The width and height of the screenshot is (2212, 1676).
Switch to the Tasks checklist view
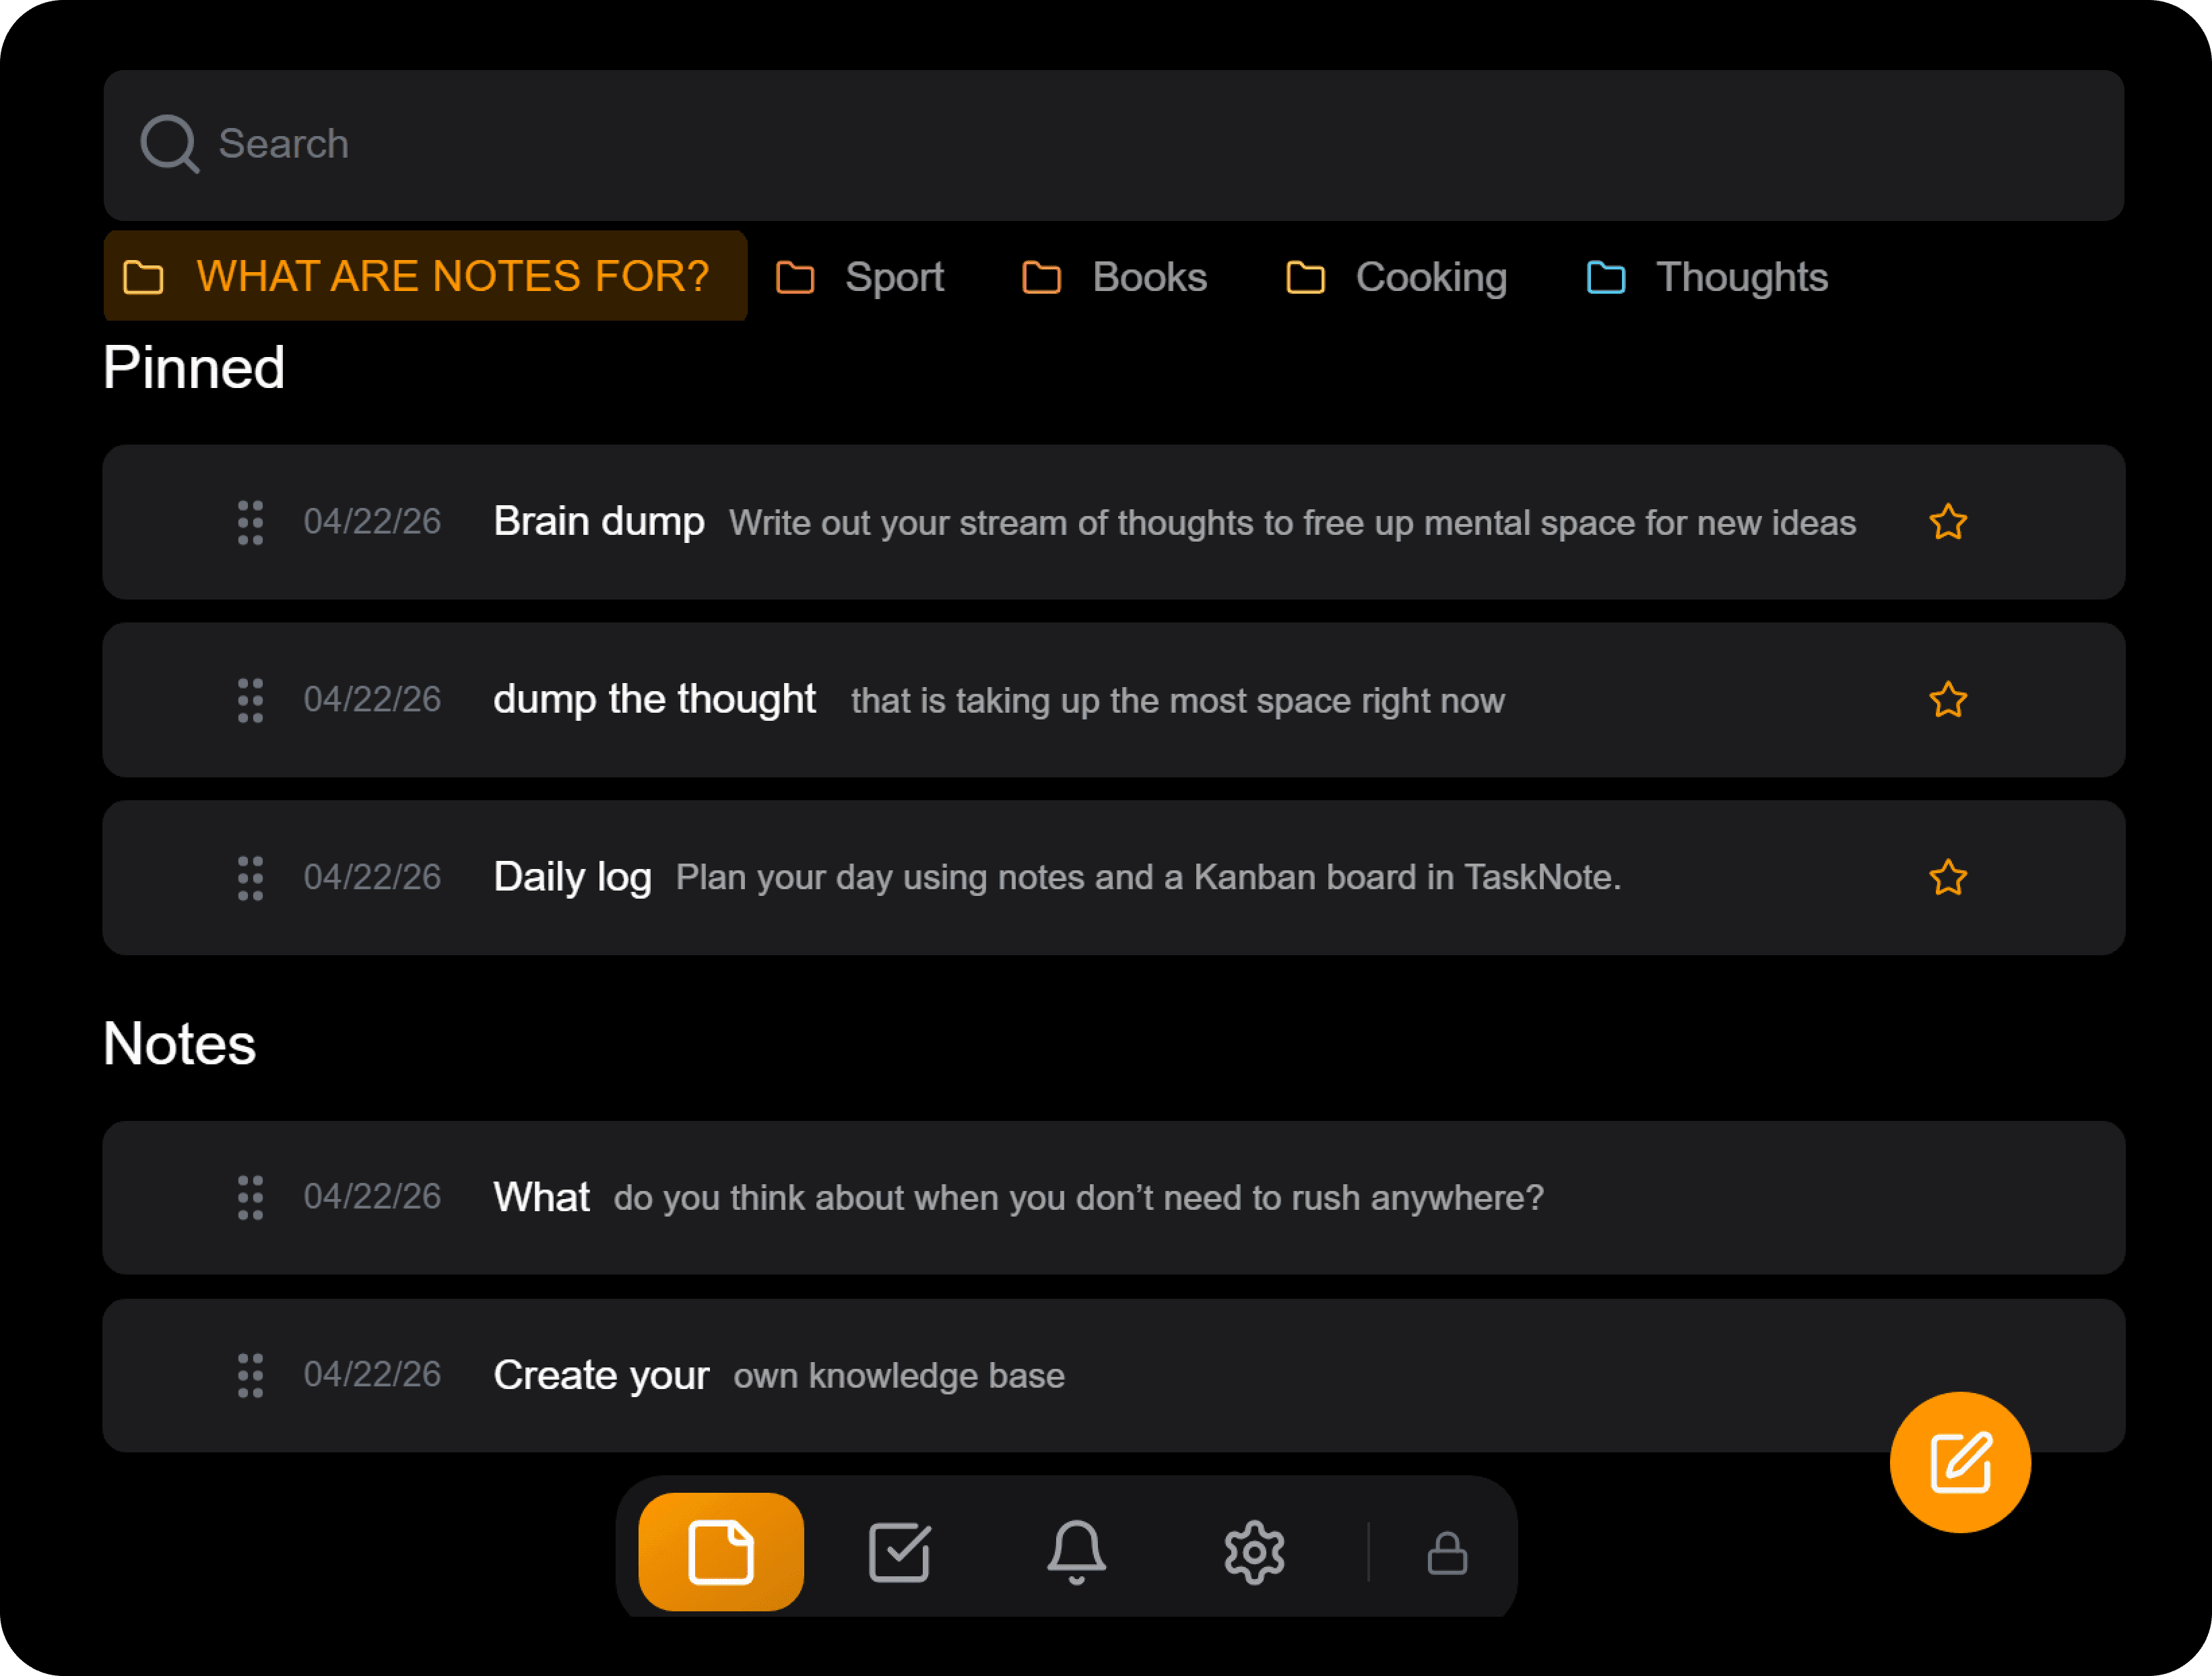[898, 1551]
